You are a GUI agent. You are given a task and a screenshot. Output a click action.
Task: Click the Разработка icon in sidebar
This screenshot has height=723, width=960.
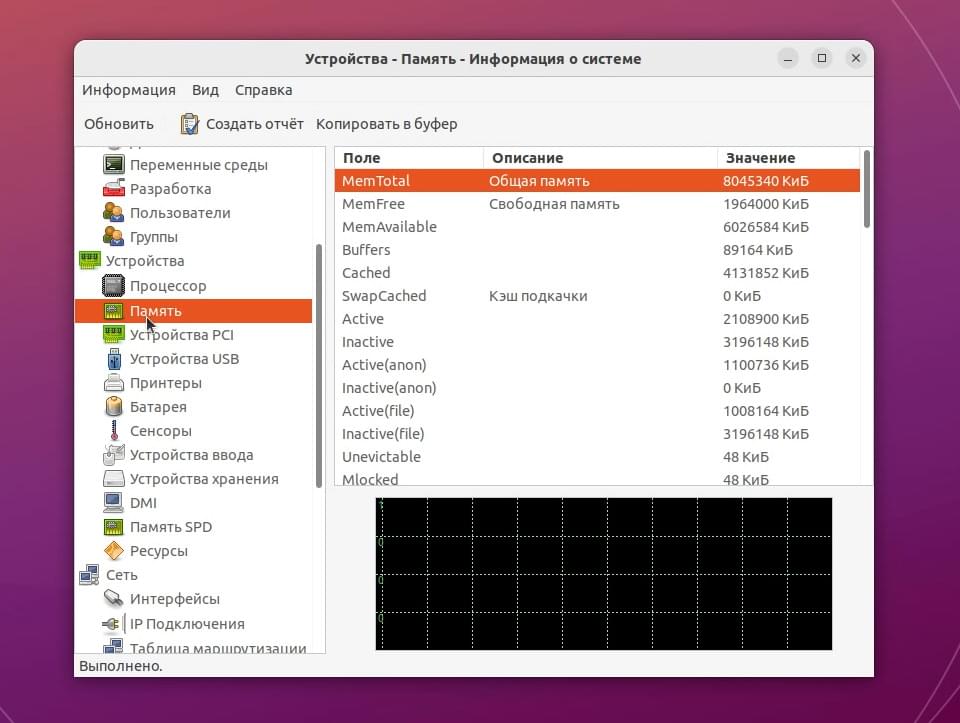114,189
